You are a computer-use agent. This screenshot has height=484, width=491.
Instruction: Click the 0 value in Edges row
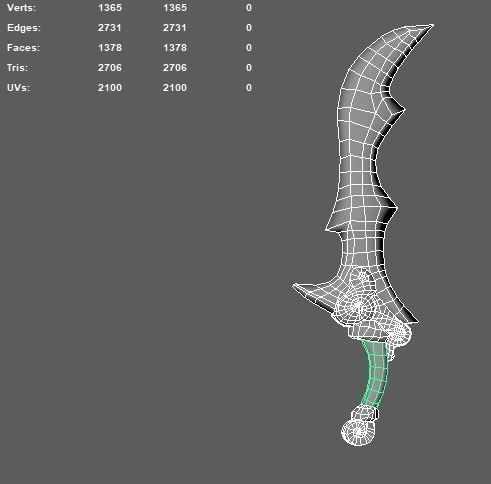[249, 28]
